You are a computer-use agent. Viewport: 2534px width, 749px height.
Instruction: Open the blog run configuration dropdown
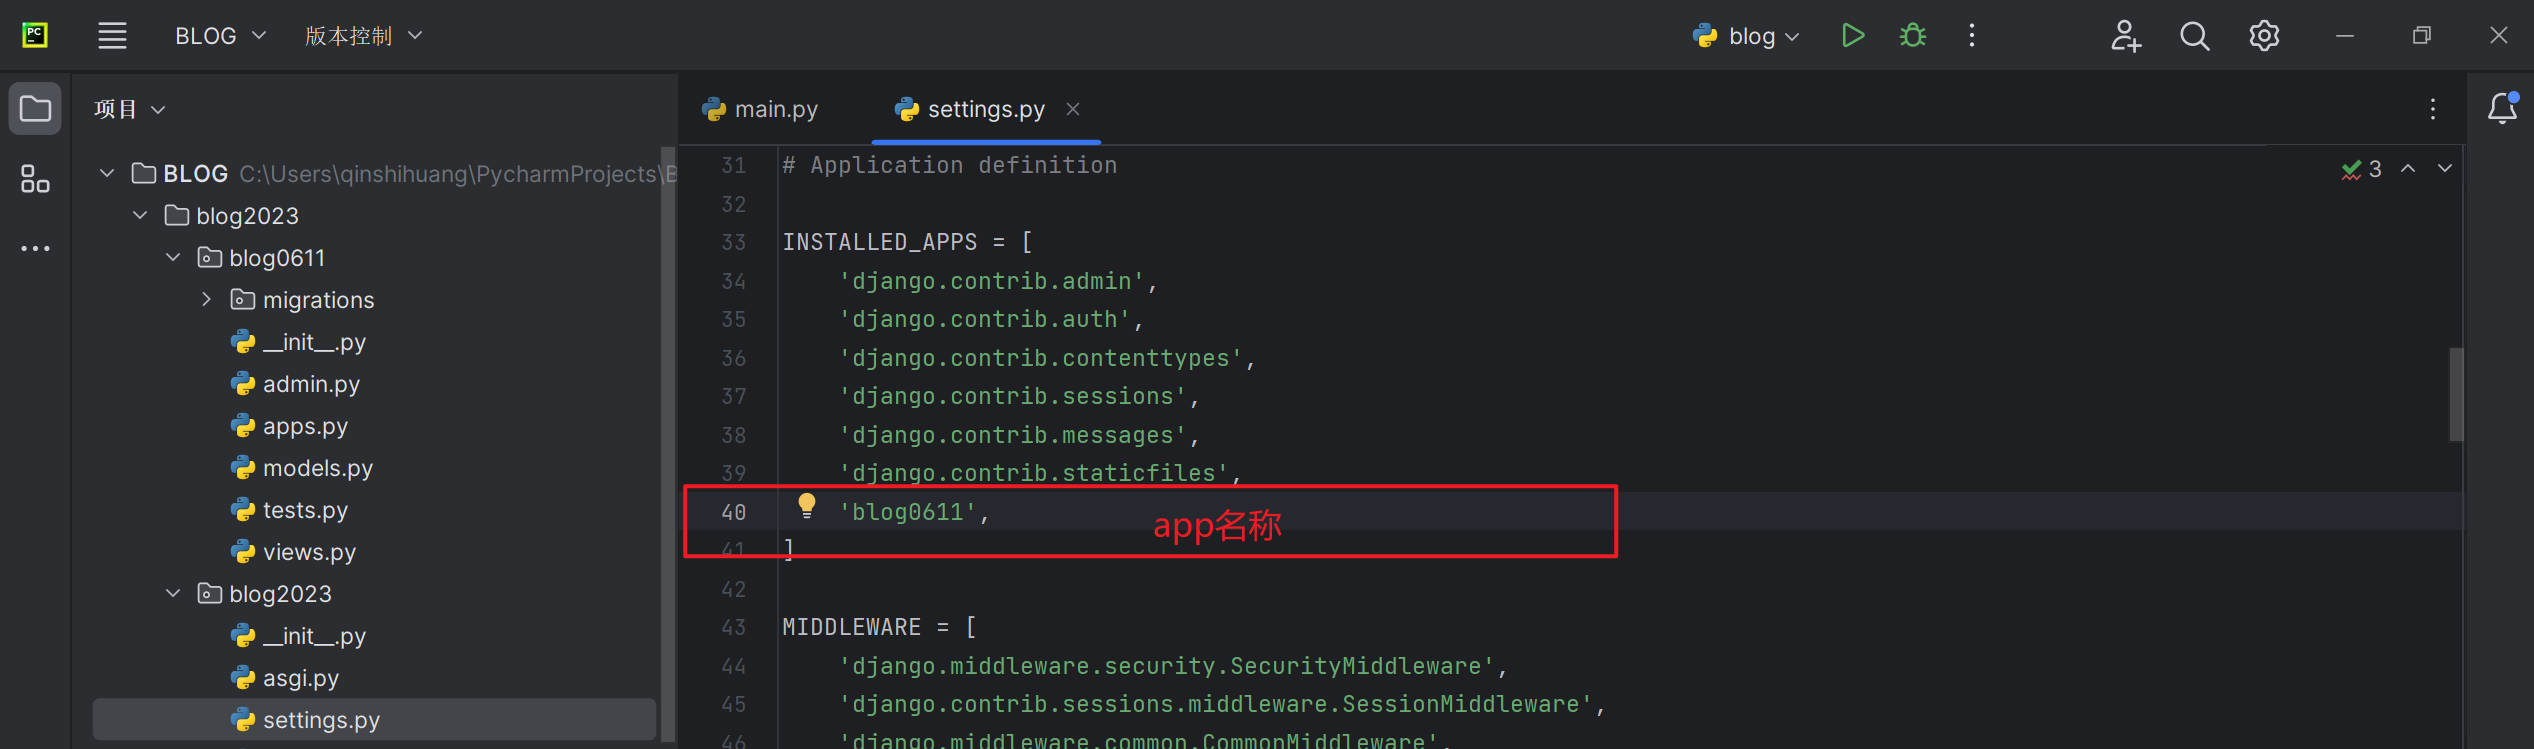pos(1746,36)
